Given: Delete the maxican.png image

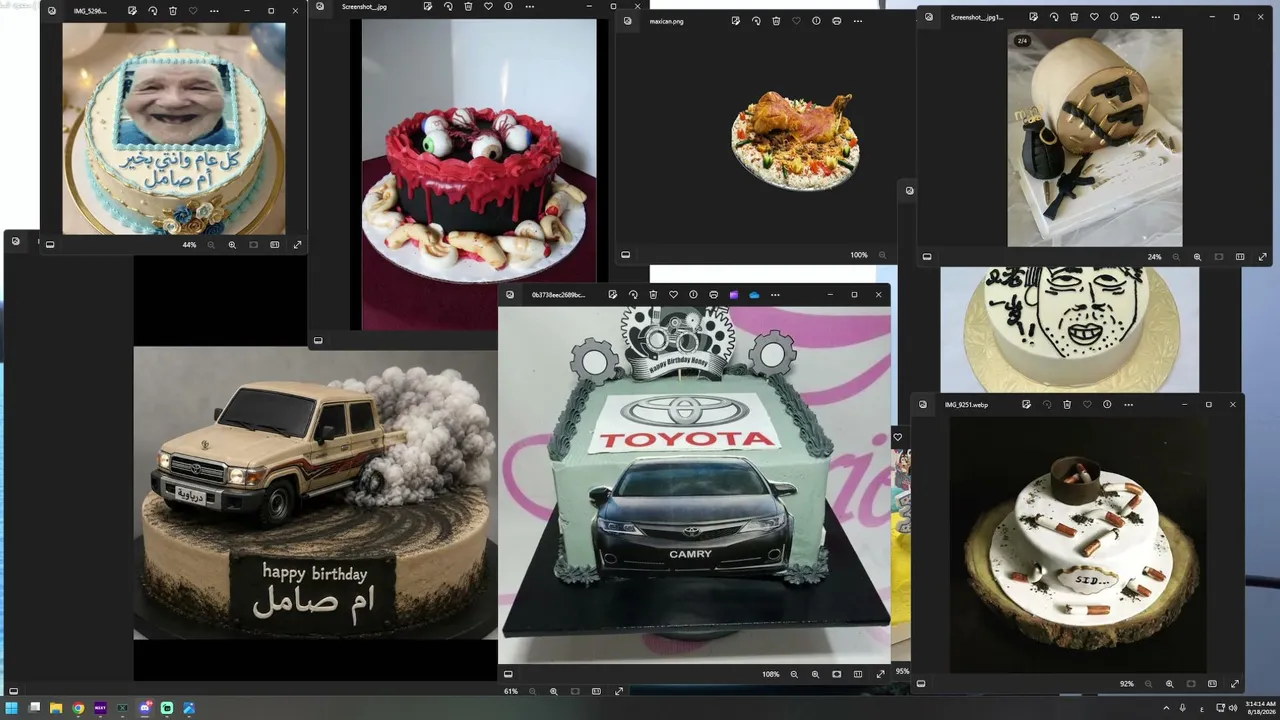Looking at the screenshot, I should tap(776, 21).
